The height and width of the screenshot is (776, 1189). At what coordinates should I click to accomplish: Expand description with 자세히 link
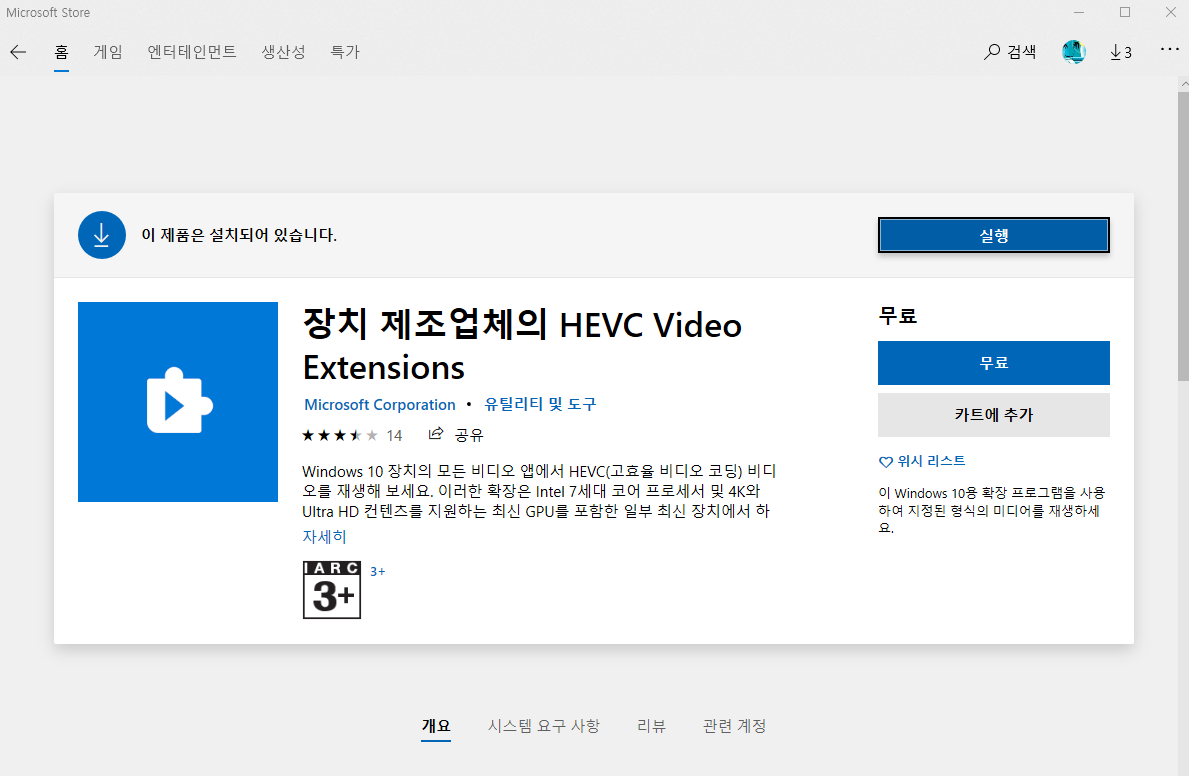pyautogui.click(x=324, y=536)
